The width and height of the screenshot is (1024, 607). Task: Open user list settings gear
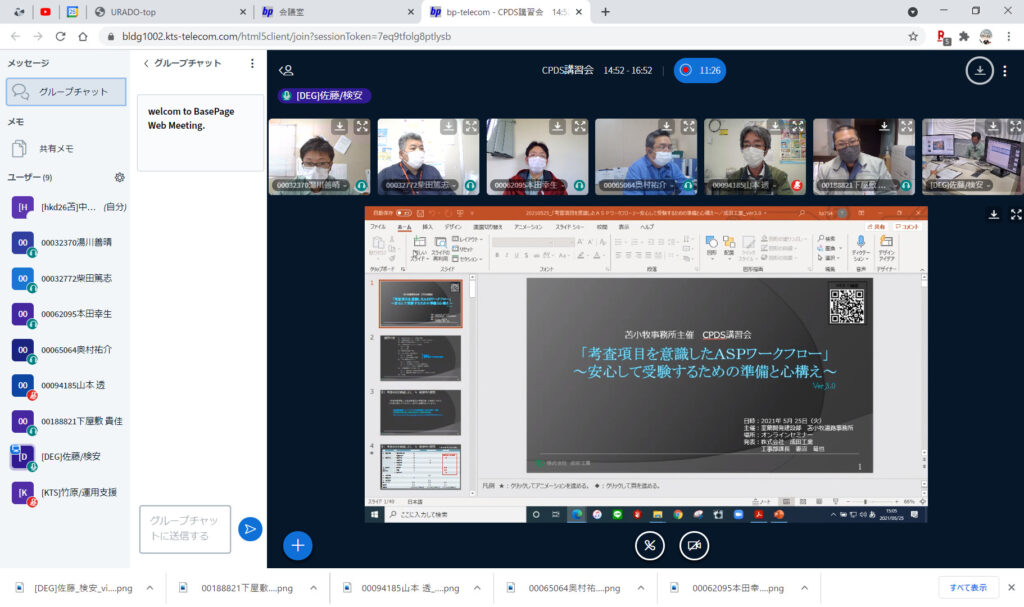[120, 177]
